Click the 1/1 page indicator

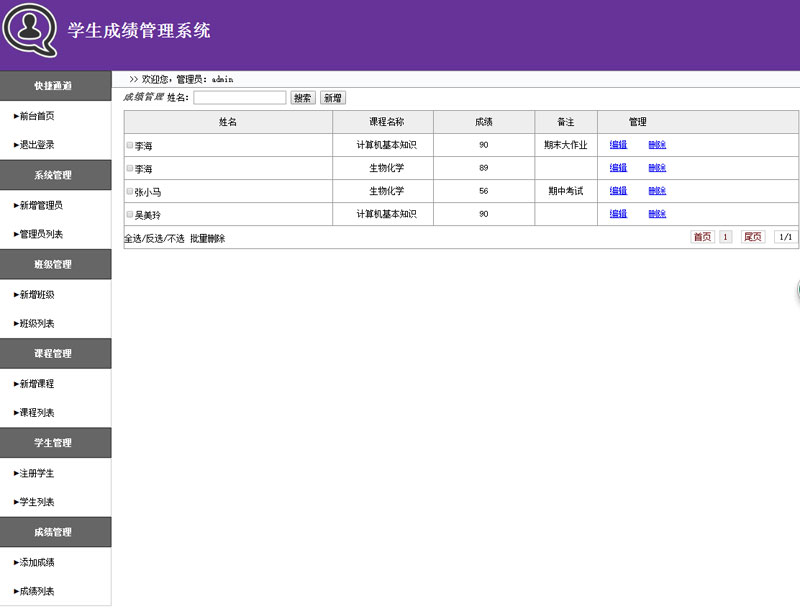tap(786, 237)
